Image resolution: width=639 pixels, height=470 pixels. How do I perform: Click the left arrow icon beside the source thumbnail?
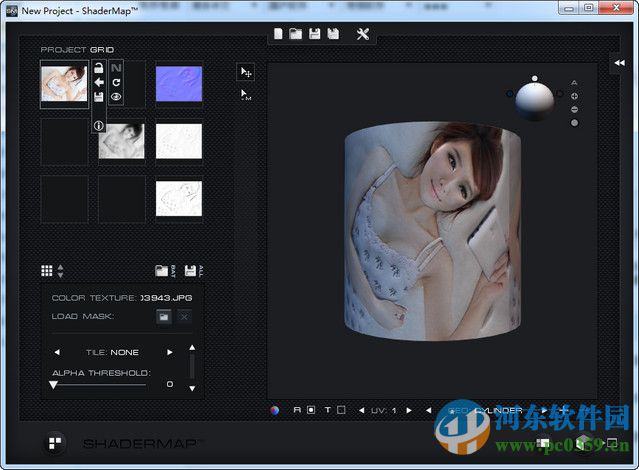99,82
